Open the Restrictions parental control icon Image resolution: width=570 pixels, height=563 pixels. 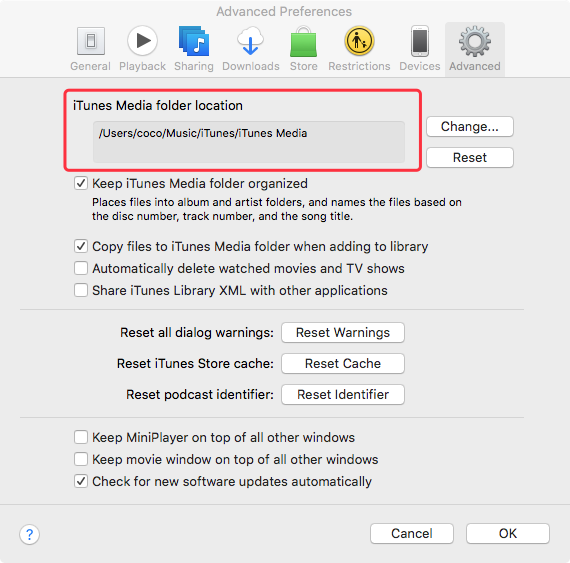click(x=359, y=41)
